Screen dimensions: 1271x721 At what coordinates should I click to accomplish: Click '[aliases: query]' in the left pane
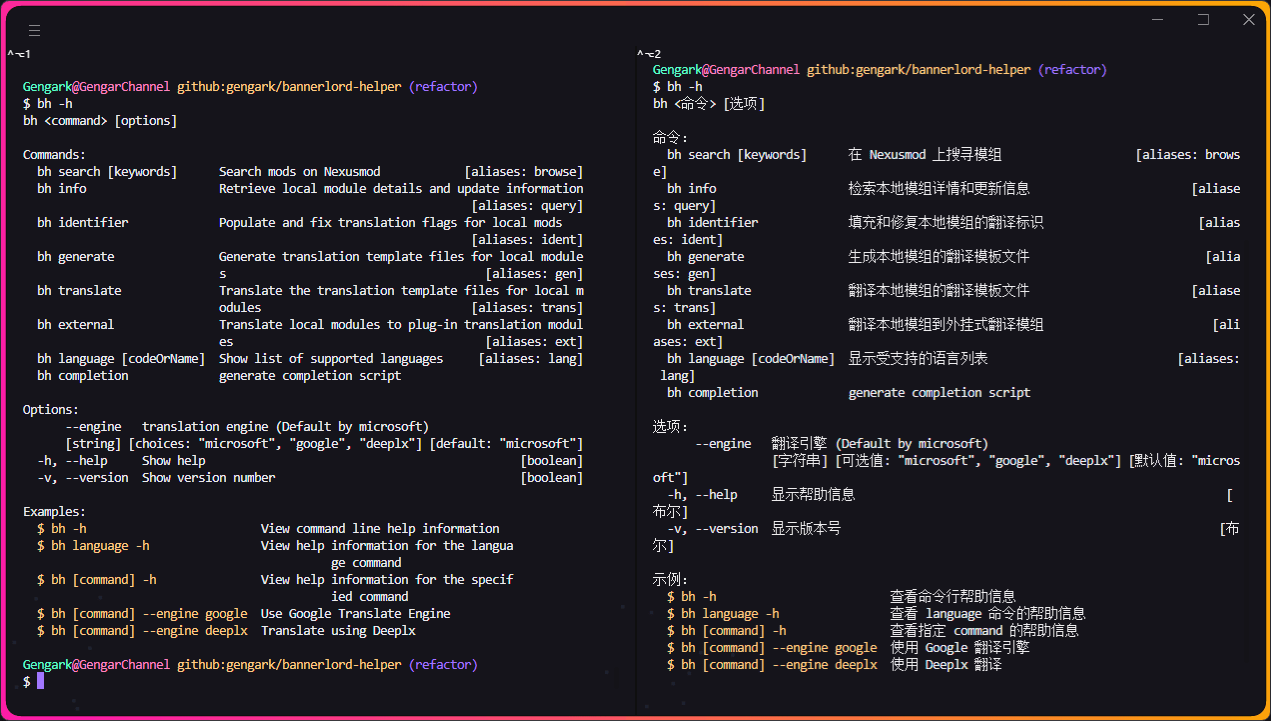[527, 206]
